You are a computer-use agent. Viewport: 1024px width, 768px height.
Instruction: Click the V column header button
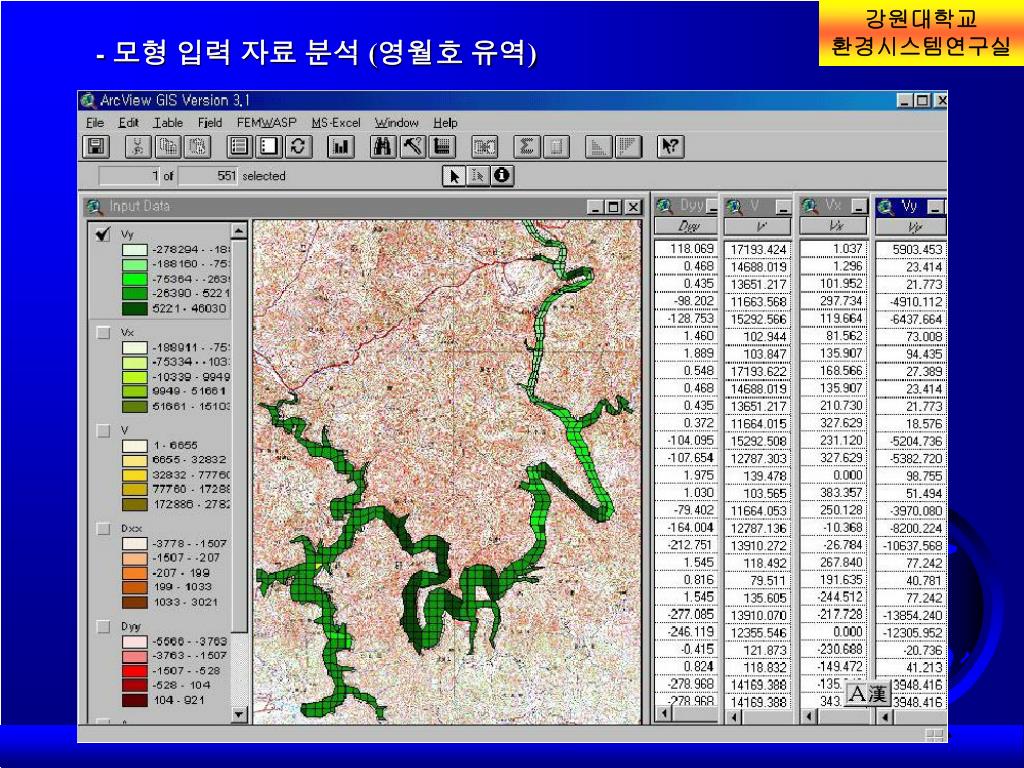(x=758, y=226)
